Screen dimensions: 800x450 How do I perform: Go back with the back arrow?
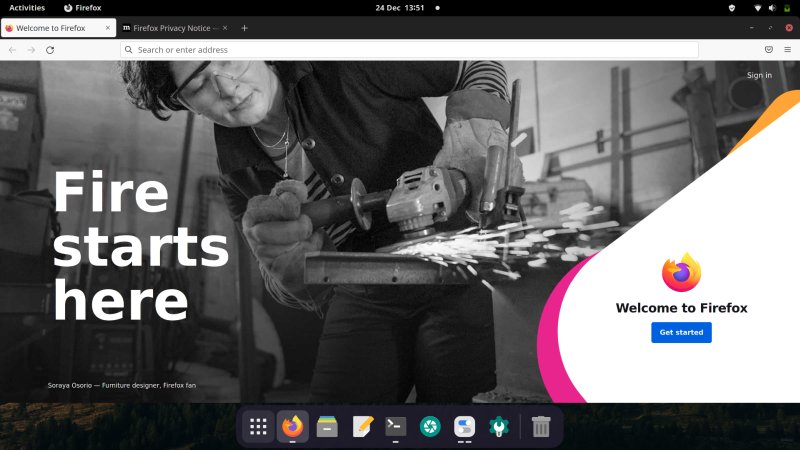coord(12,50)
